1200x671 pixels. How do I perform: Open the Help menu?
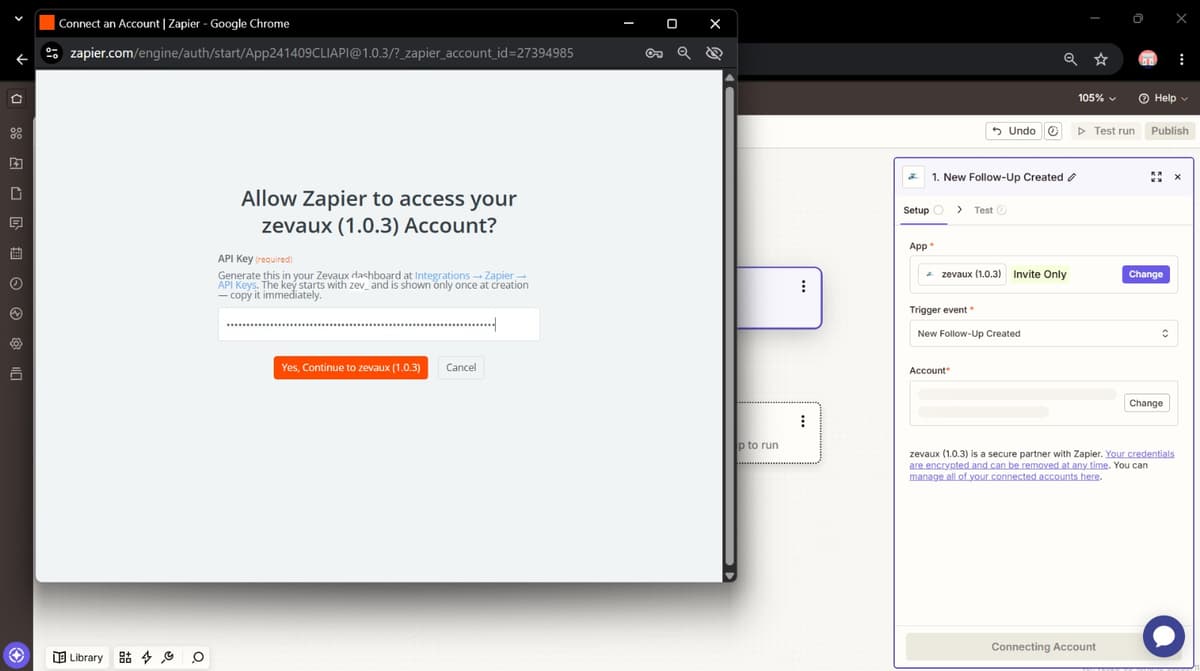click(1163, 98)
